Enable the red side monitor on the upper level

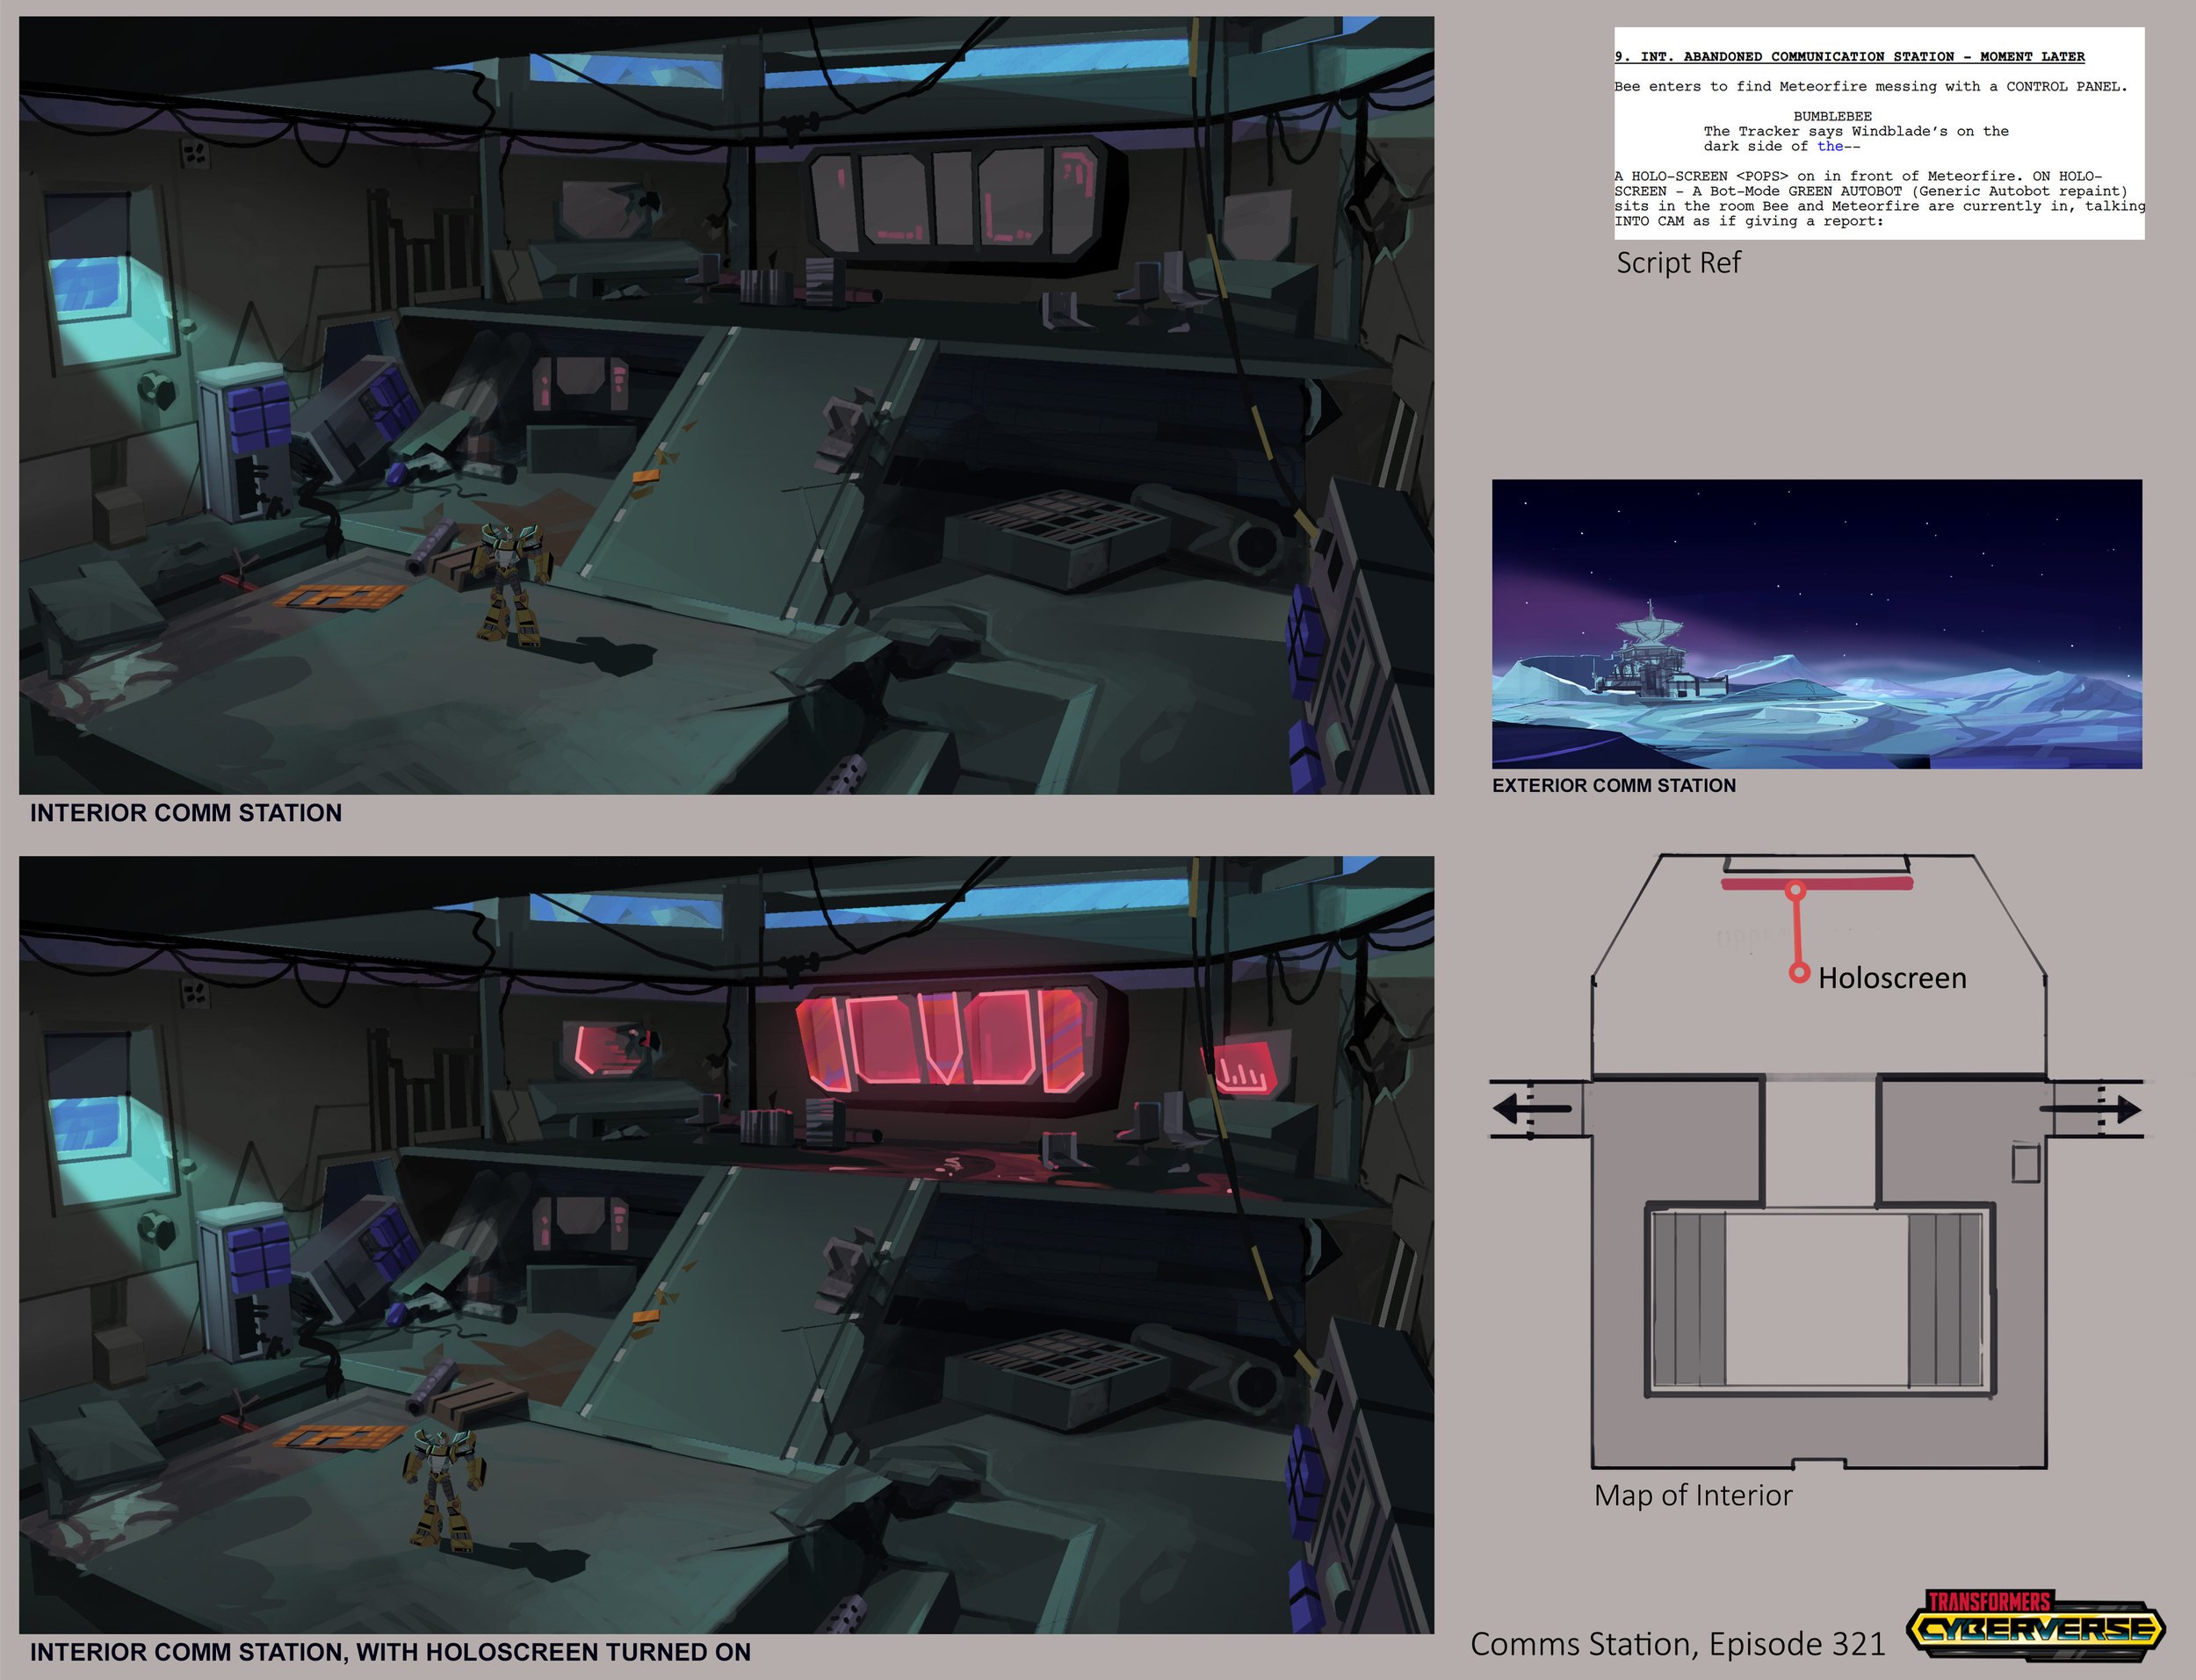pyautogui.click(x=610, y=1050)
